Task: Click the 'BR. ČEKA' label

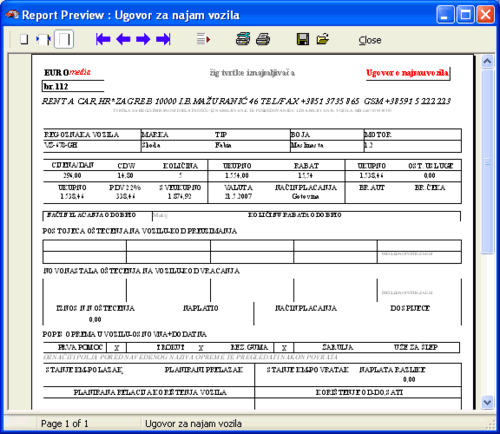Action: click(430, 188)
